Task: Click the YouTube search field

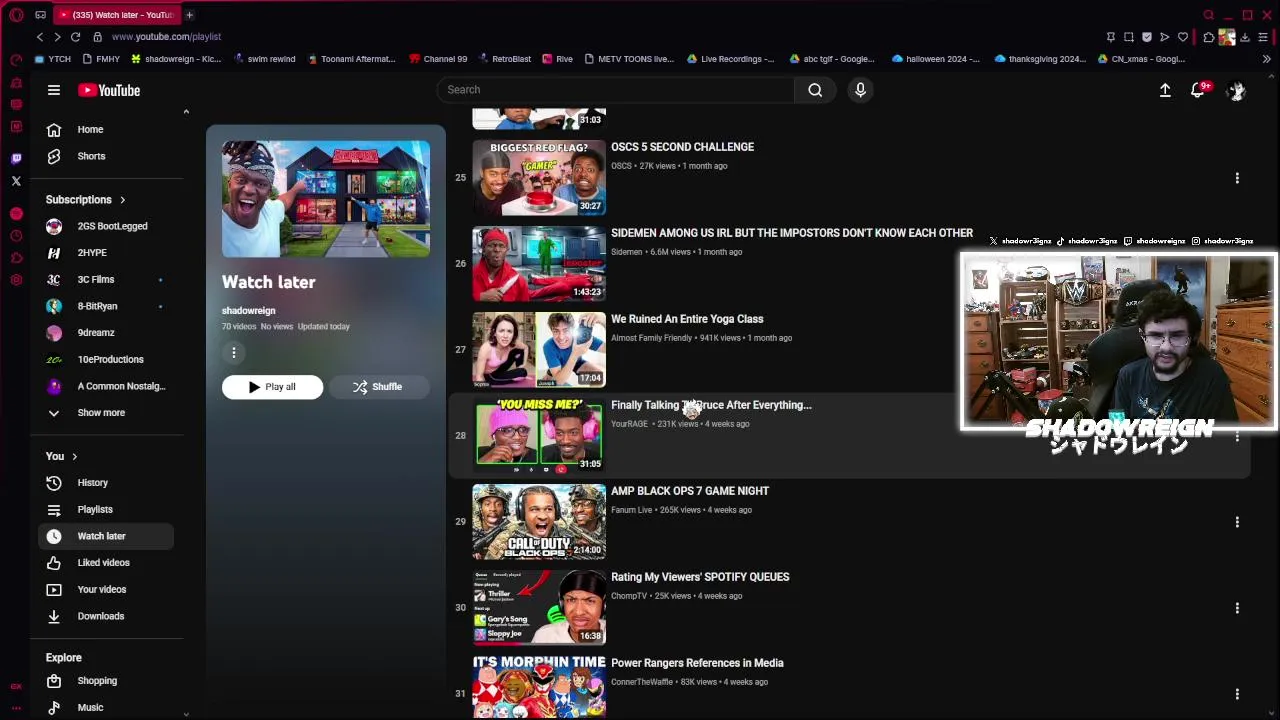Action: pos(615,90)
